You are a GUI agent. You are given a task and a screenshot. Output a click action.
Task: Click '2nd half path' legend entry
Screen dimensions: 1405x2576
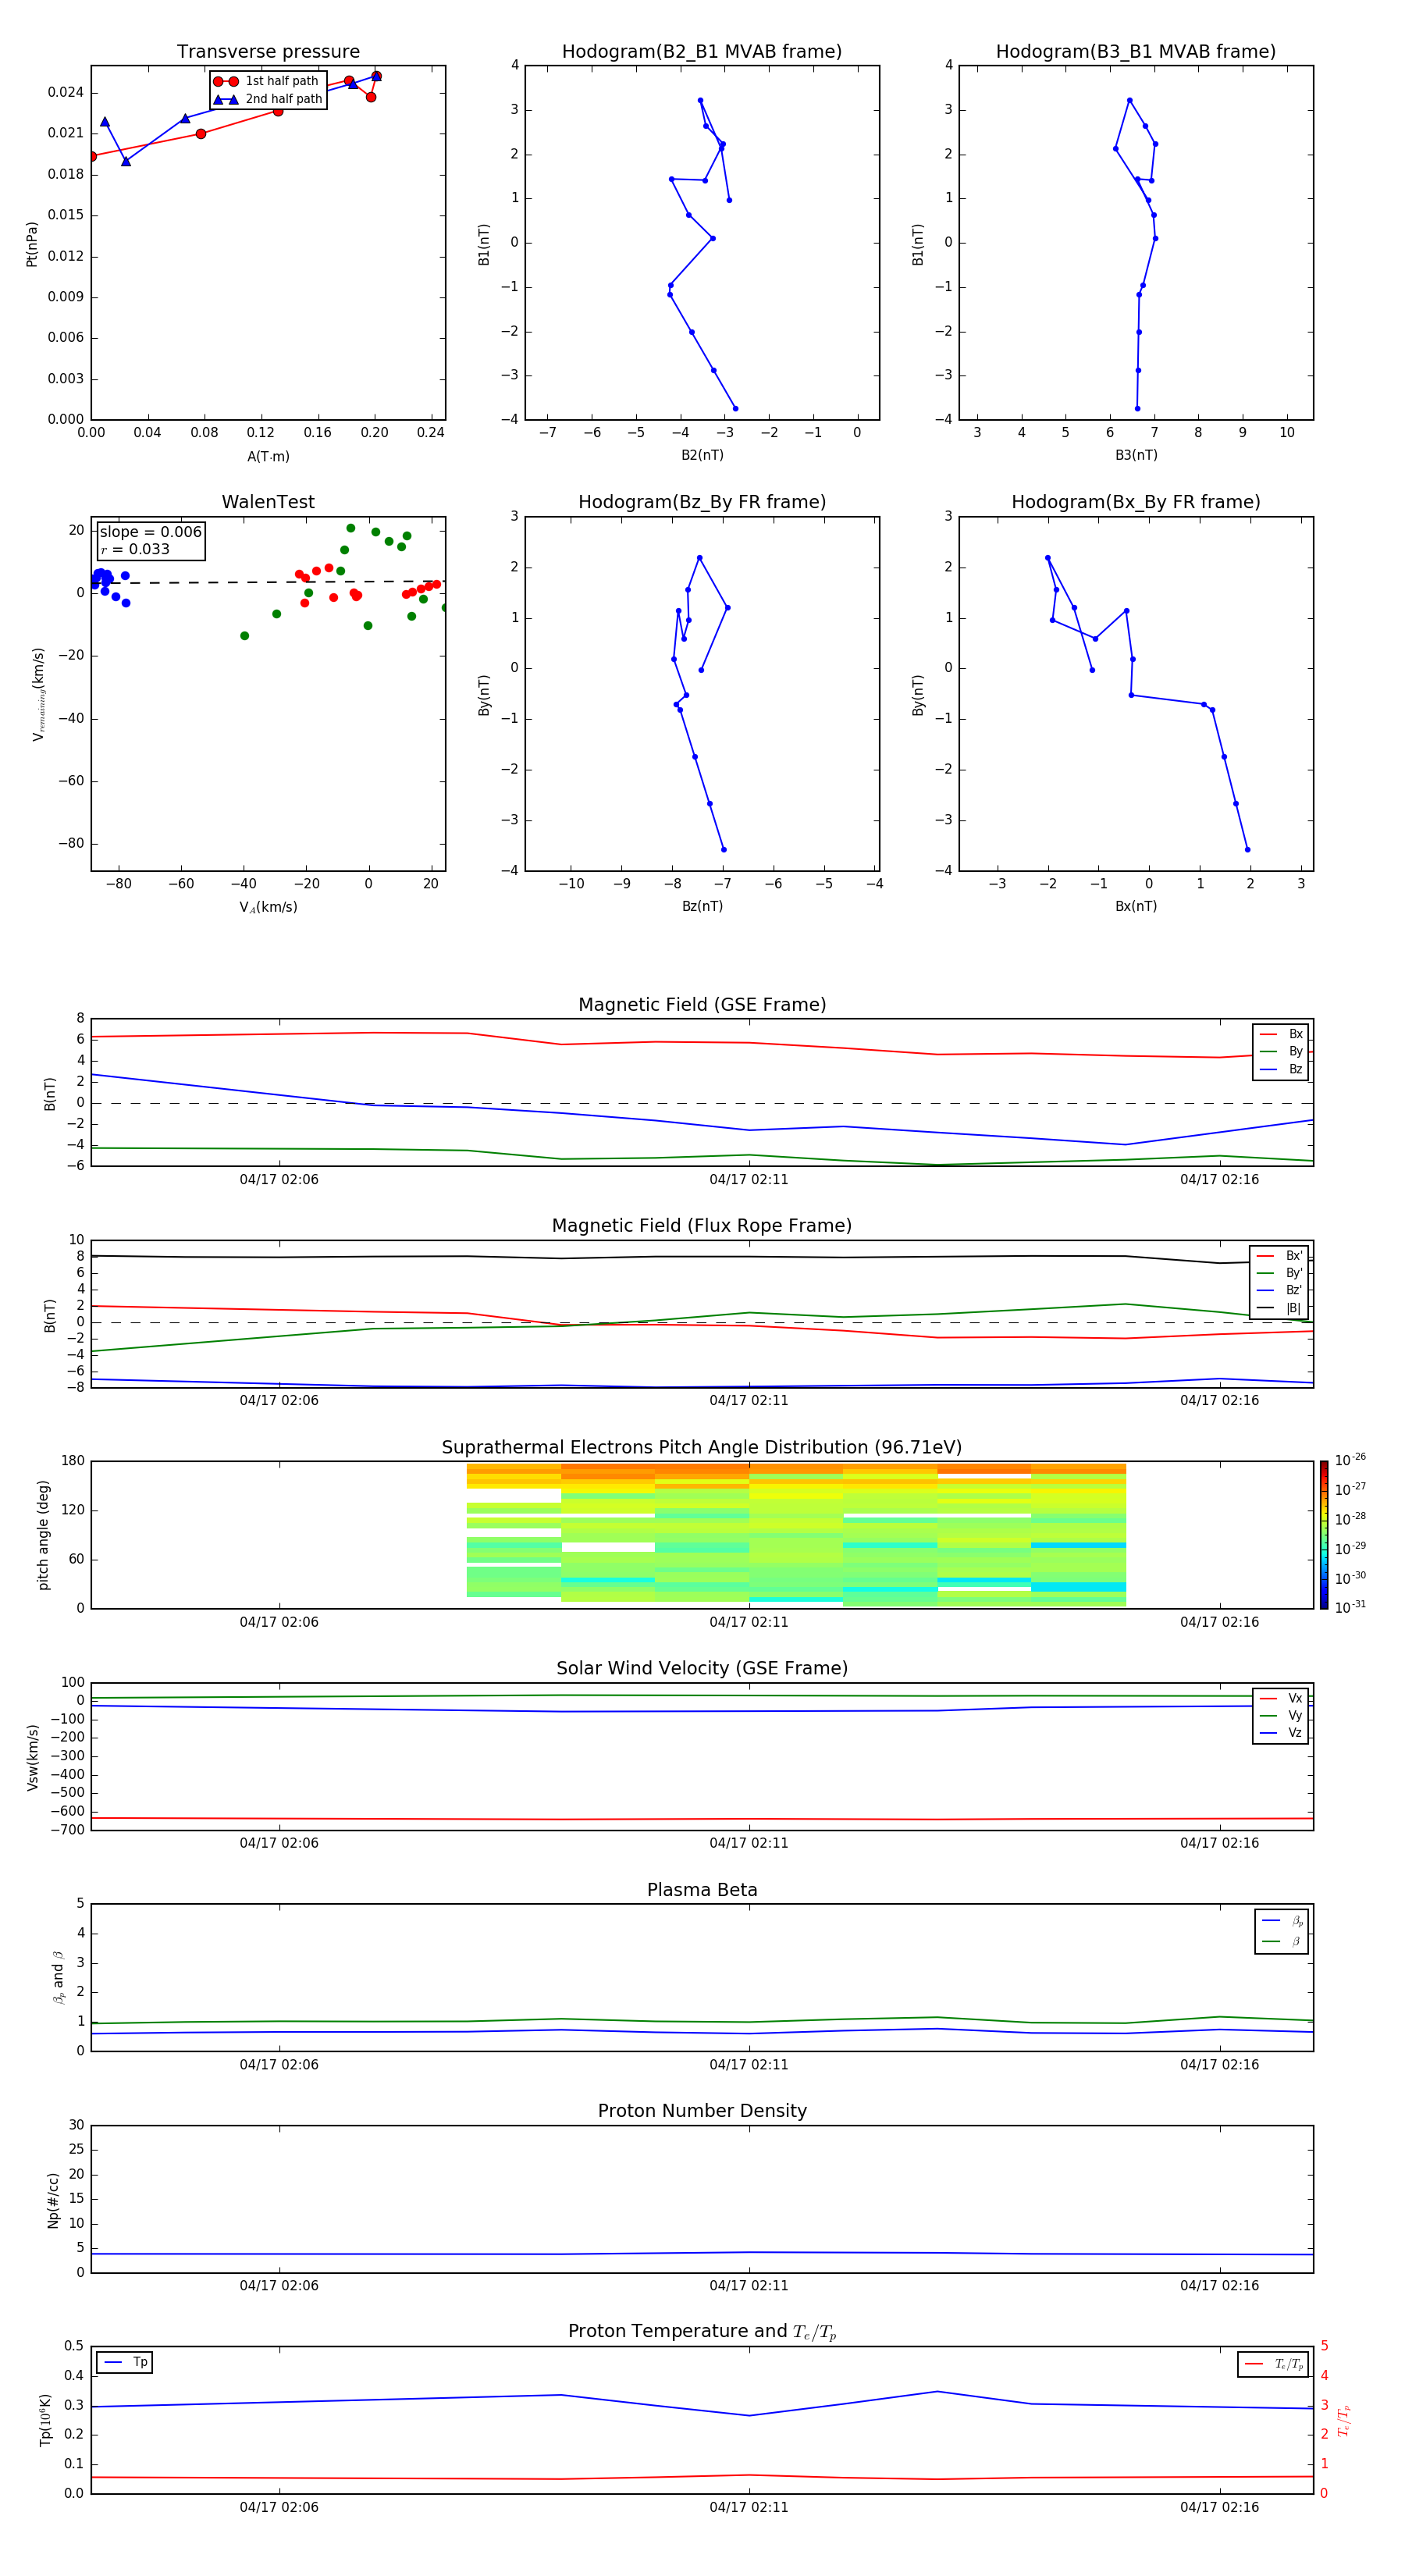[268, 99]
